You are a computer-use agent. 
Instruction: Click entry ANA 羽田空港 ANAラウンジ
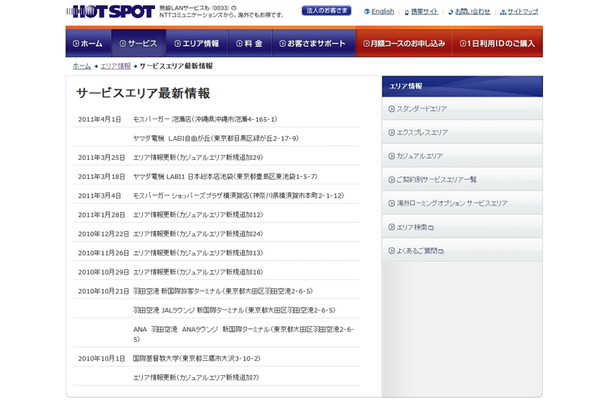click(244, 334)
